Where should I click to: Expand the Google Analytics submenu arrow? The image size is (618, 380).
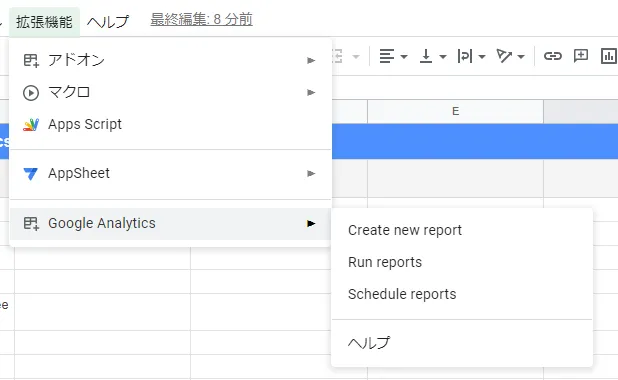click(311, 224)
